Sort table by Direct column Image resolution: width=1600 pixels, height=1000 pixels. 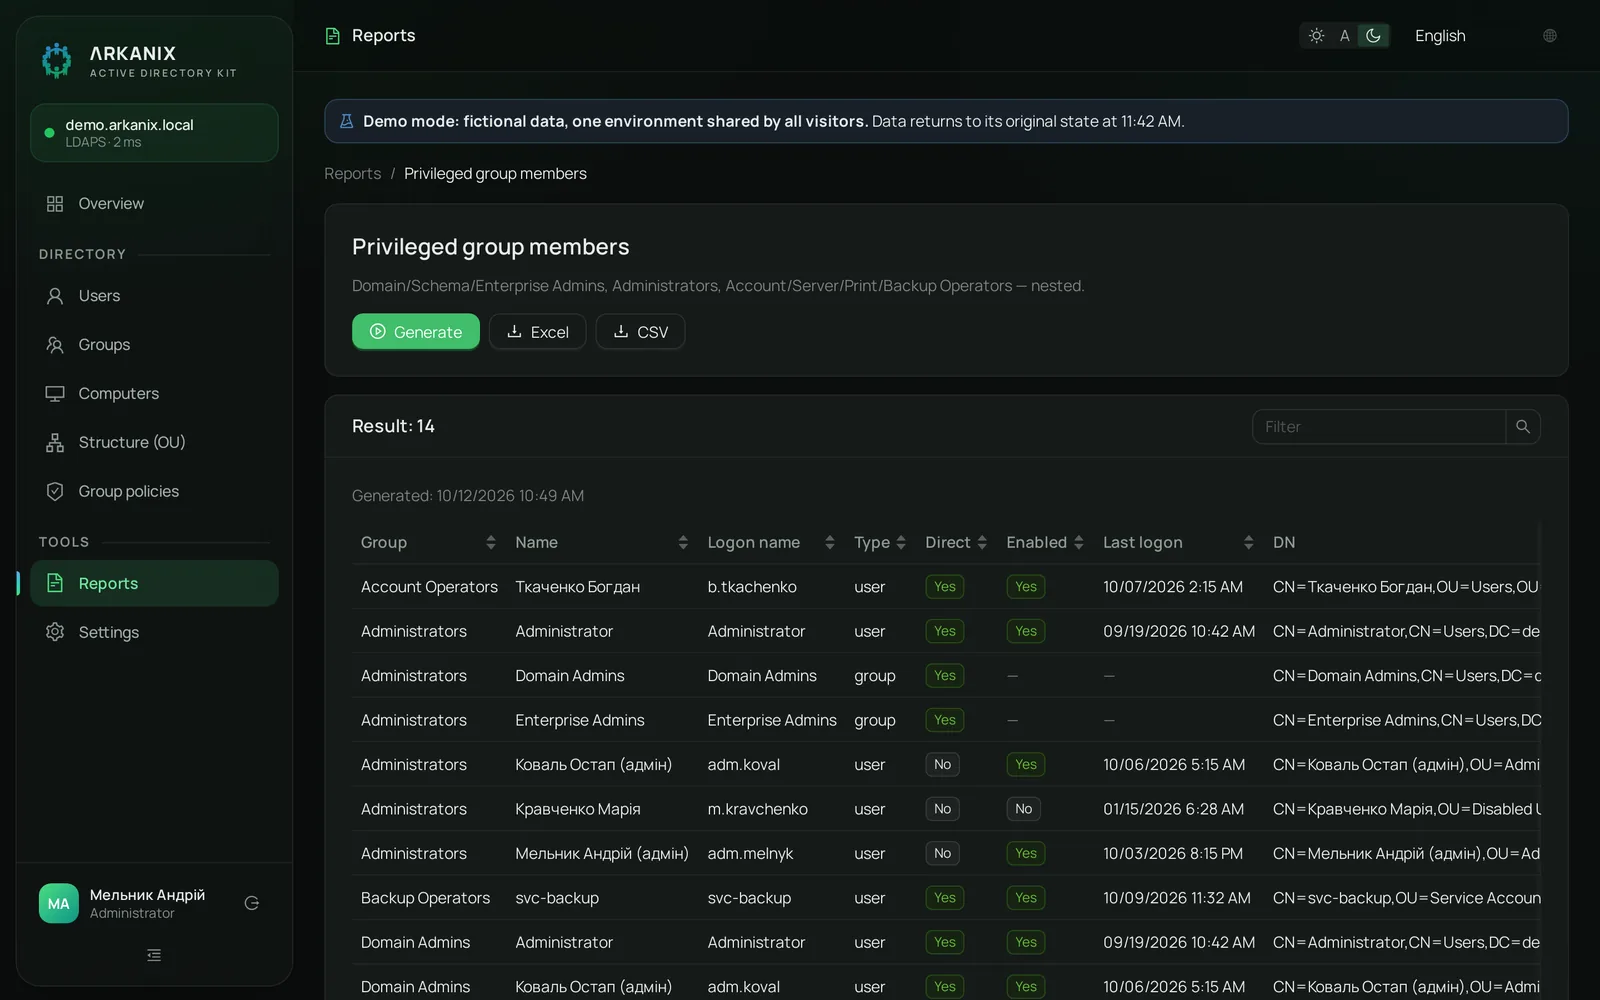click(x=956, y=542)
